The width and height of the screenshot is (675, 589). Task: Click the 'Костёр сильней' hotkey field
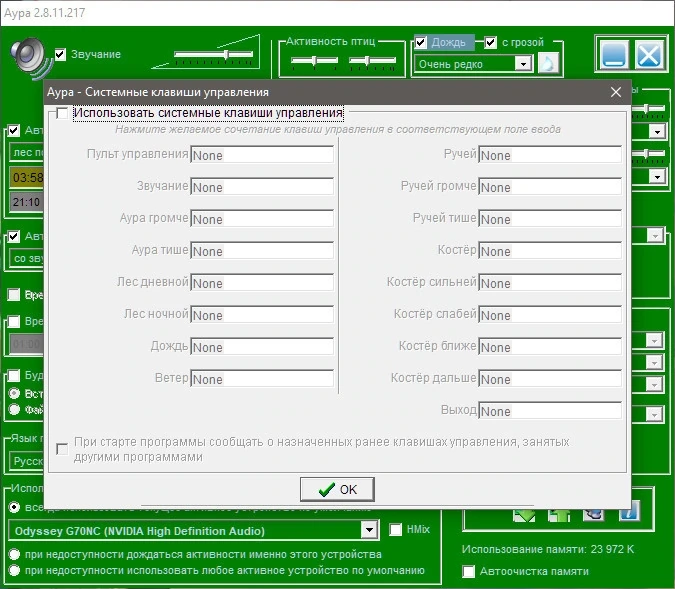point(550,282)
